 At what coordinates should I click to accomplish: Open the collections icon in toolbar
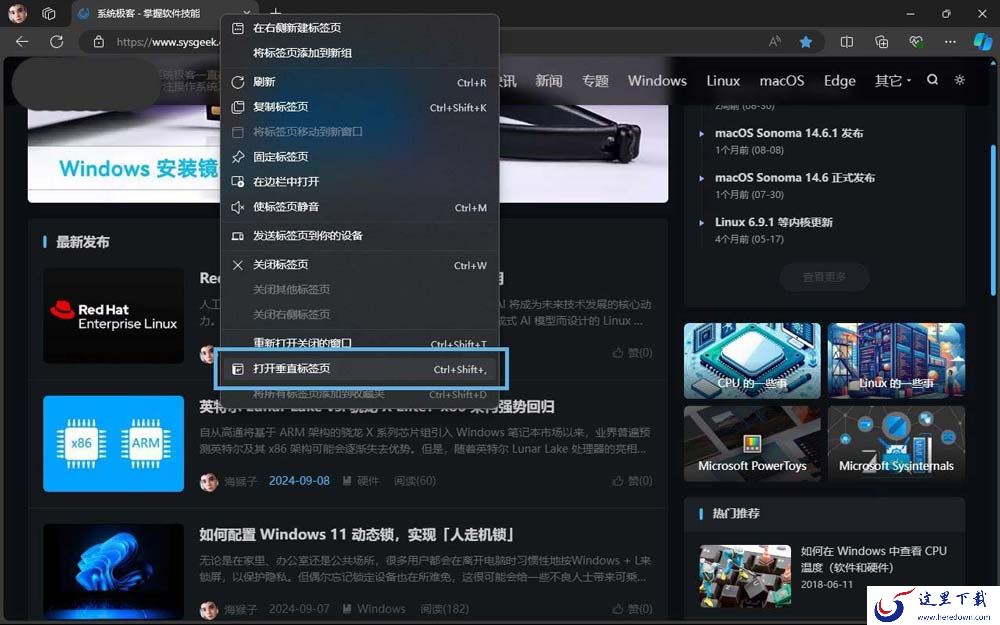[881, 42]
